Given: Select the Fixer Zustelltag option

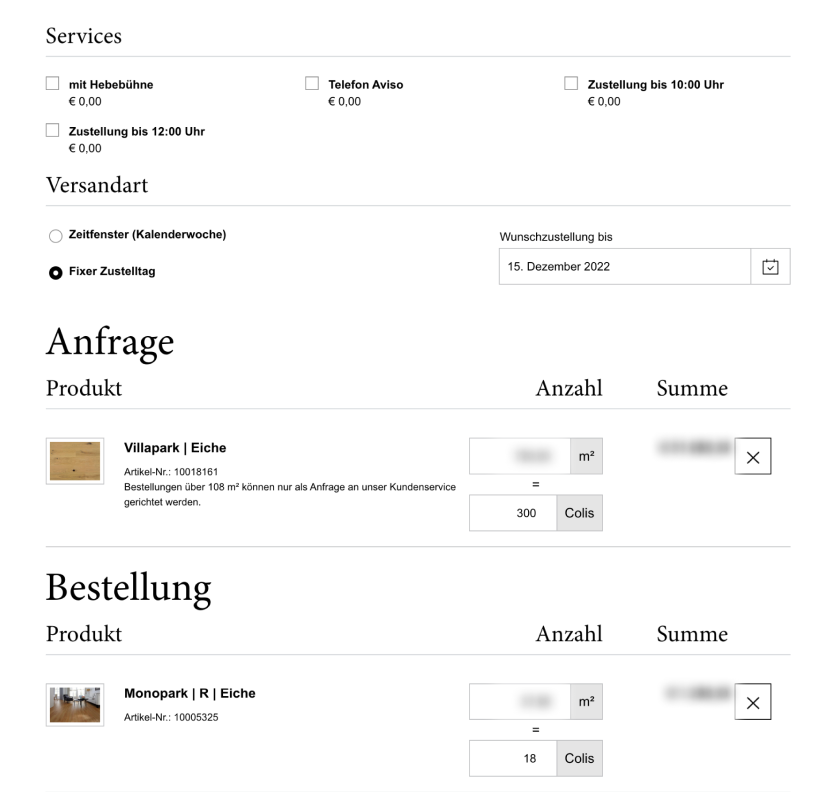Looking at the screenshot, I should [56, 270].
